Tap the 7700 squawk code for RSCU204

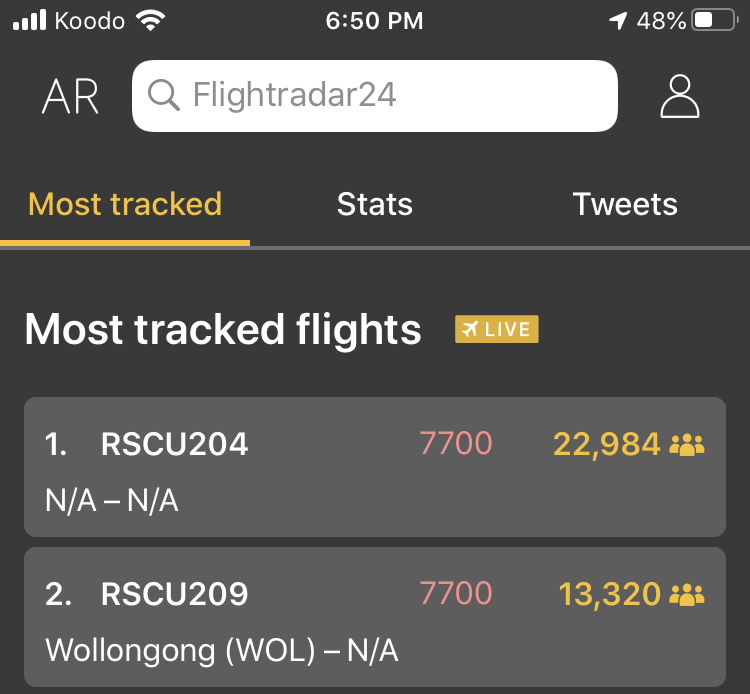point(456,444)
